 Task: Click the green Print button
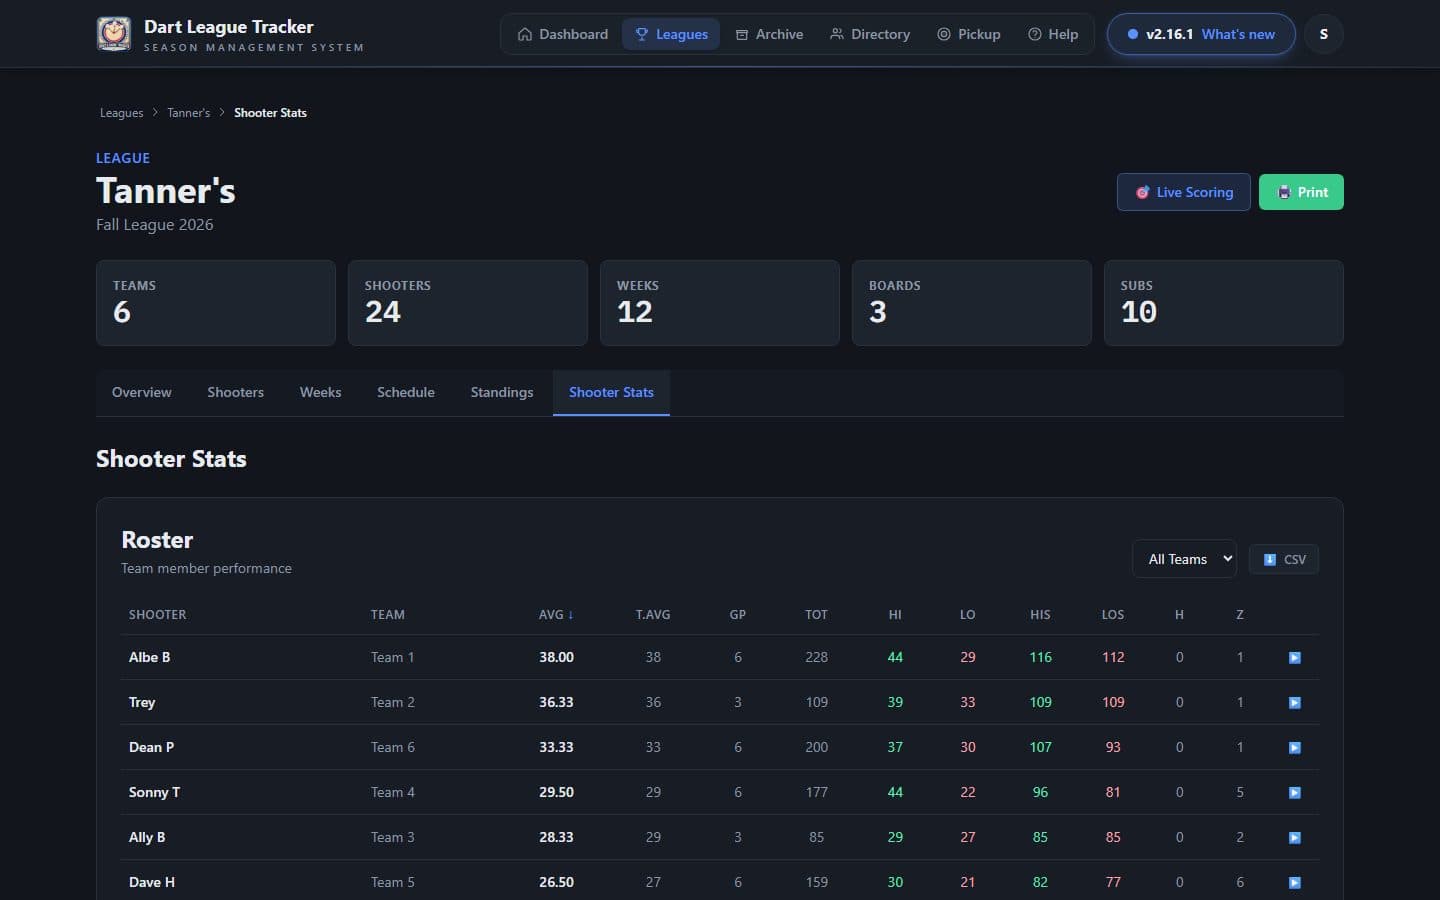1301,192
